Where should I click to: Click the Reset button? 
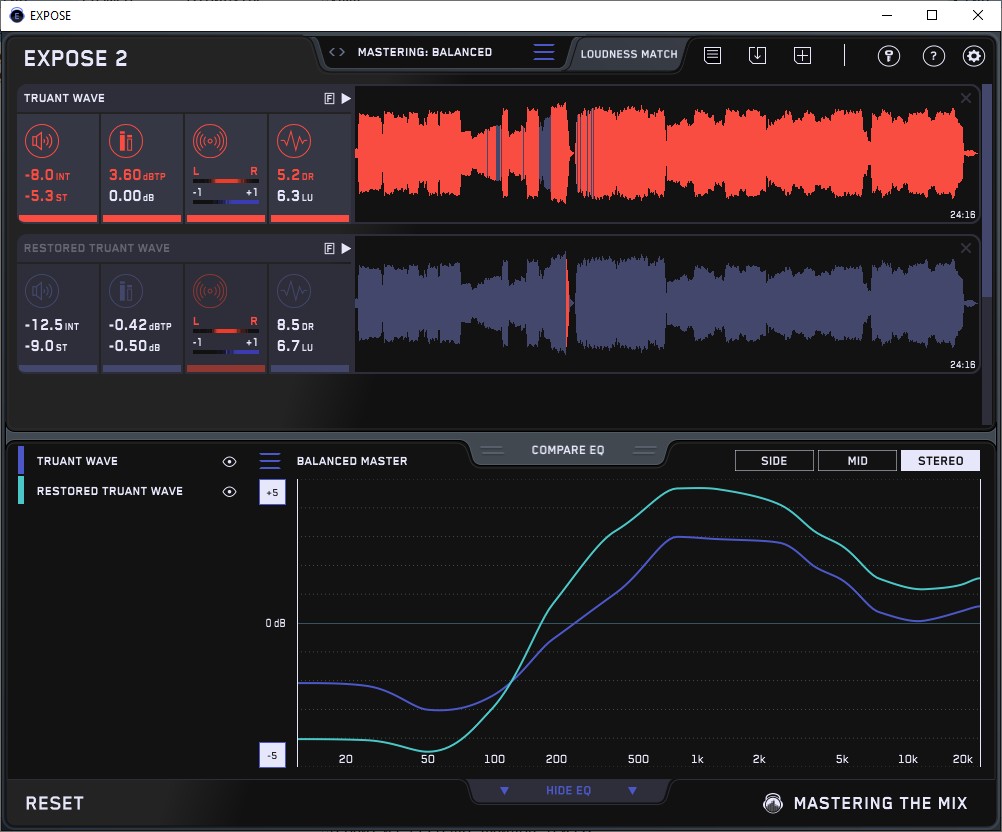tap(54, 803)
